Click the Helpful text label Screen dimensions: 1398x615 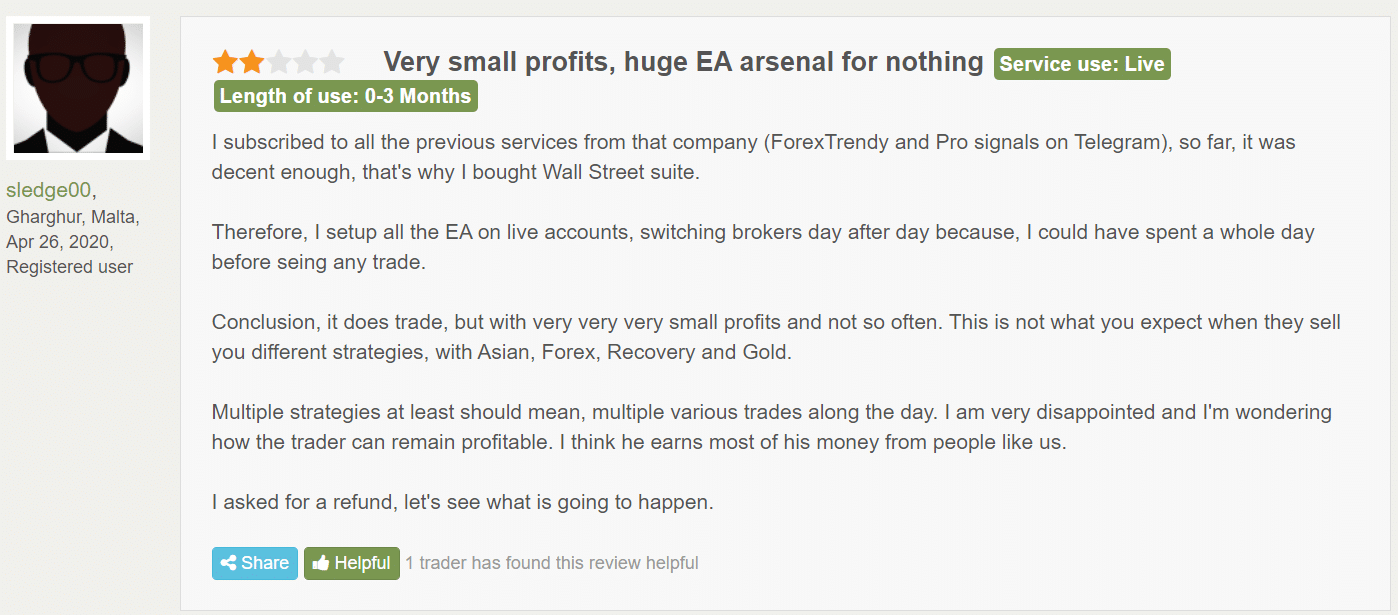tap(362, 563)
